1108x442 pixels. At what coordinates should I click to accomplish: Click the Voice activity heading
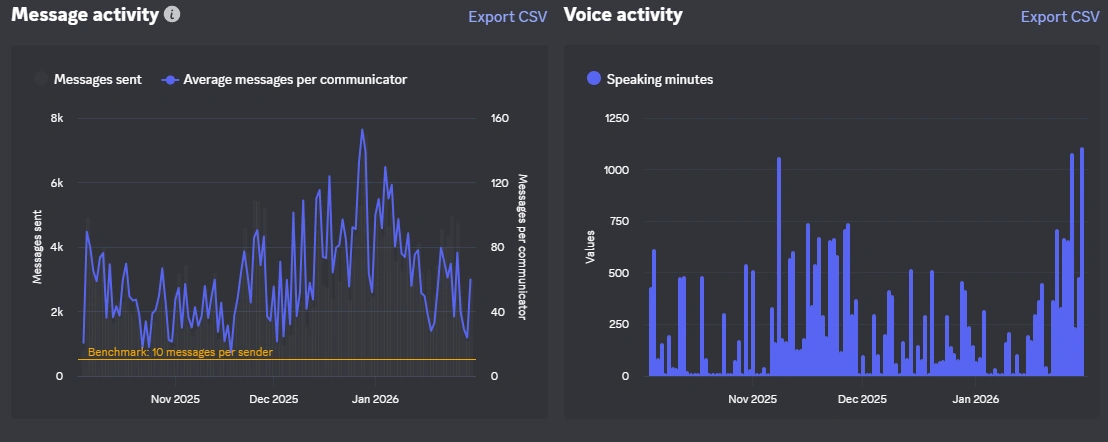(623, 14)
